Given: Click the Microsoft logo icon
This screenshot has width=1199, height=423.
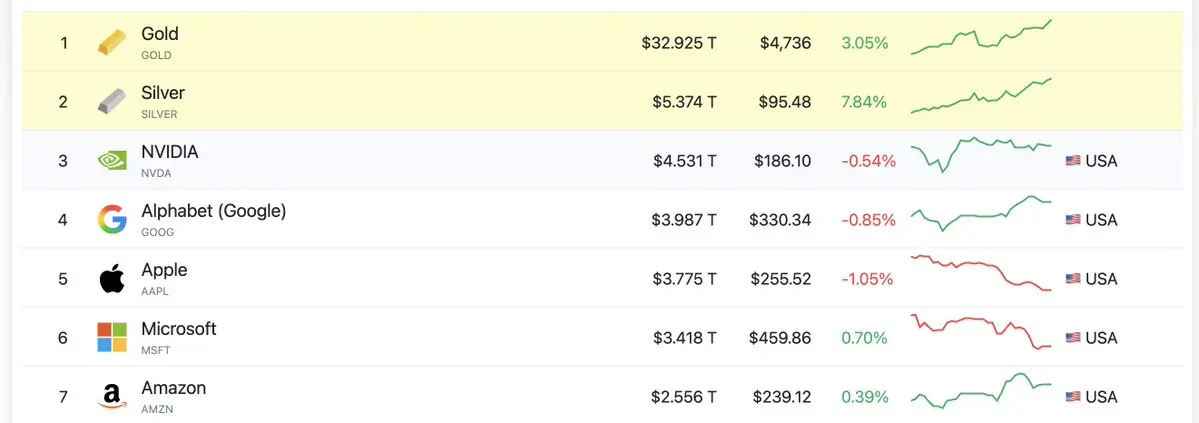Looking at the screenshot, I should tap(111, 338).
